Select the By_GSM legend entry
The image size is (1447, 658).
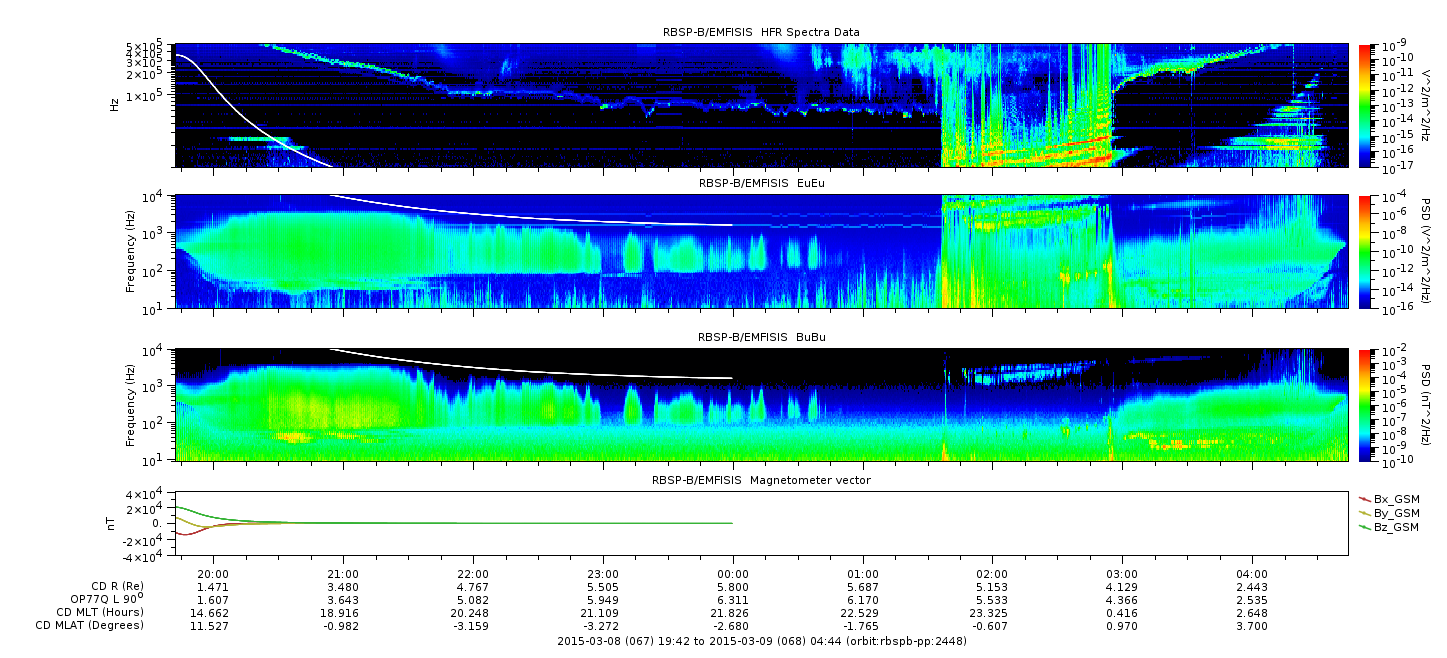tap(1388, 512)
